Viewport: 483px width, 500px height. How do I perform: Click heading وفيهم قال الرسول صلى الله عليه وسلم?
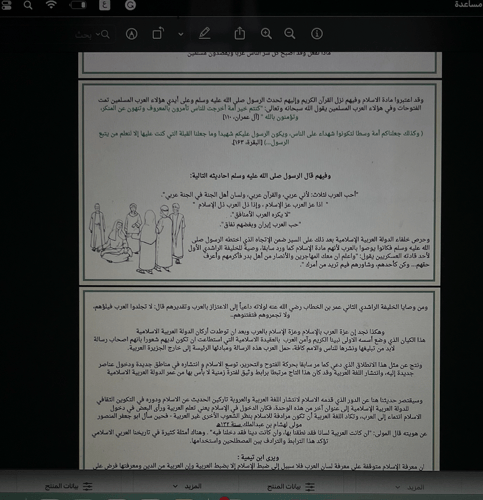260,176
